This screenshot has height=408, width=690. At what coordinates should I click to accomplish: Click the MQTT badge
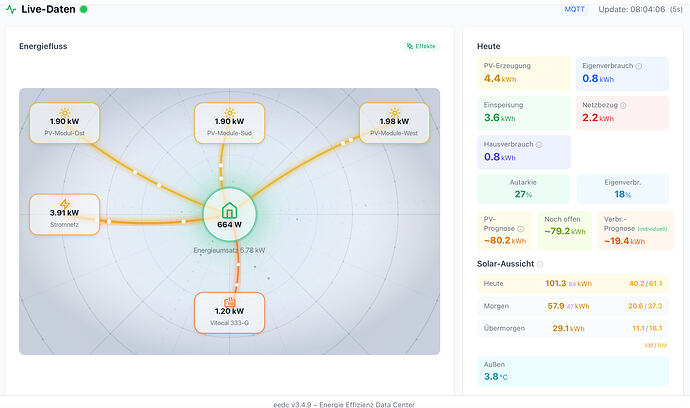point(574,9)
